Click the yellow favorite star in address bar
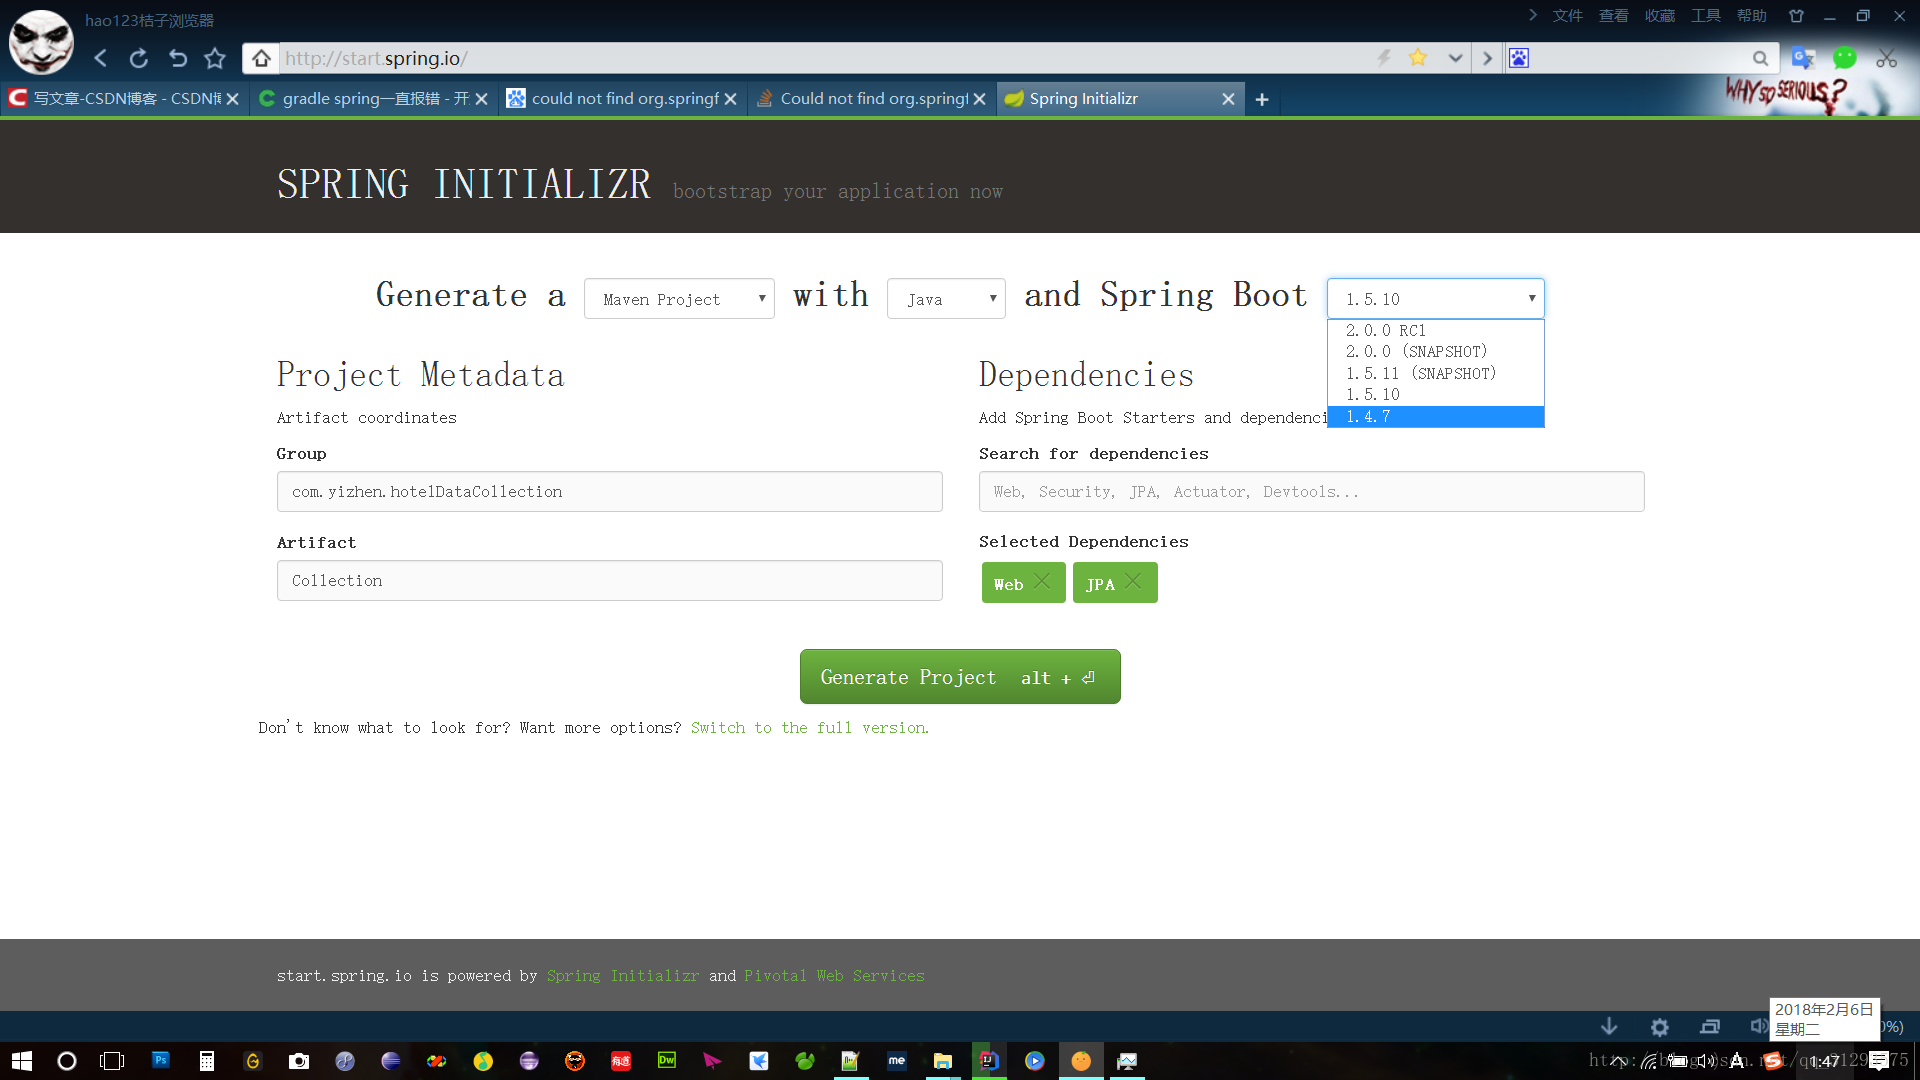Viewport: 1920px width, 1080px height. (x=1417, y=57)
